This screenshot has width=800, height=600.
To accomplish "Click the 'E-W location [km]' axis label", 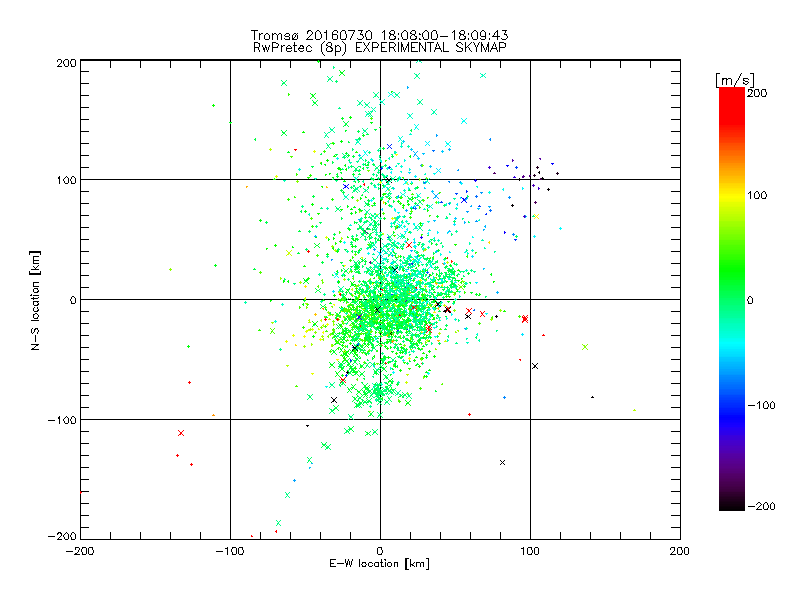I will [x=379, y=563].
